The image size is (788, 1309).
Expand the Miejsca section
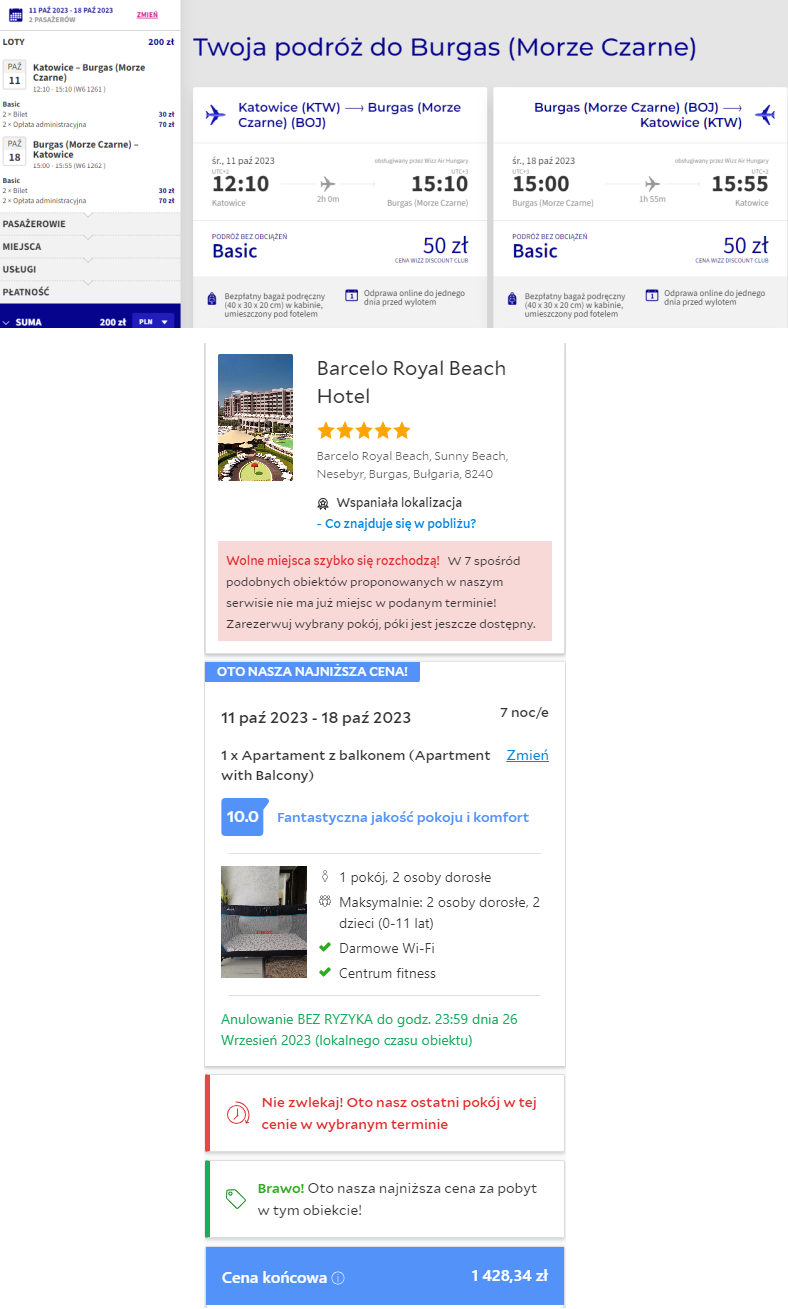[x=88, y=246]
